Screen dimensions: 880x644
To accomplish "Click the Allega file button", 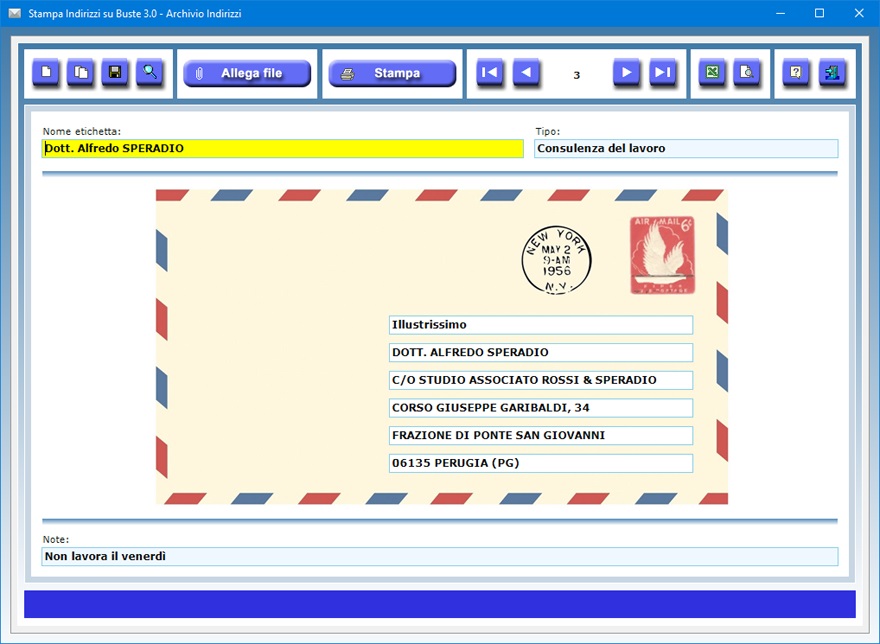I will click(x=247, y=73).
